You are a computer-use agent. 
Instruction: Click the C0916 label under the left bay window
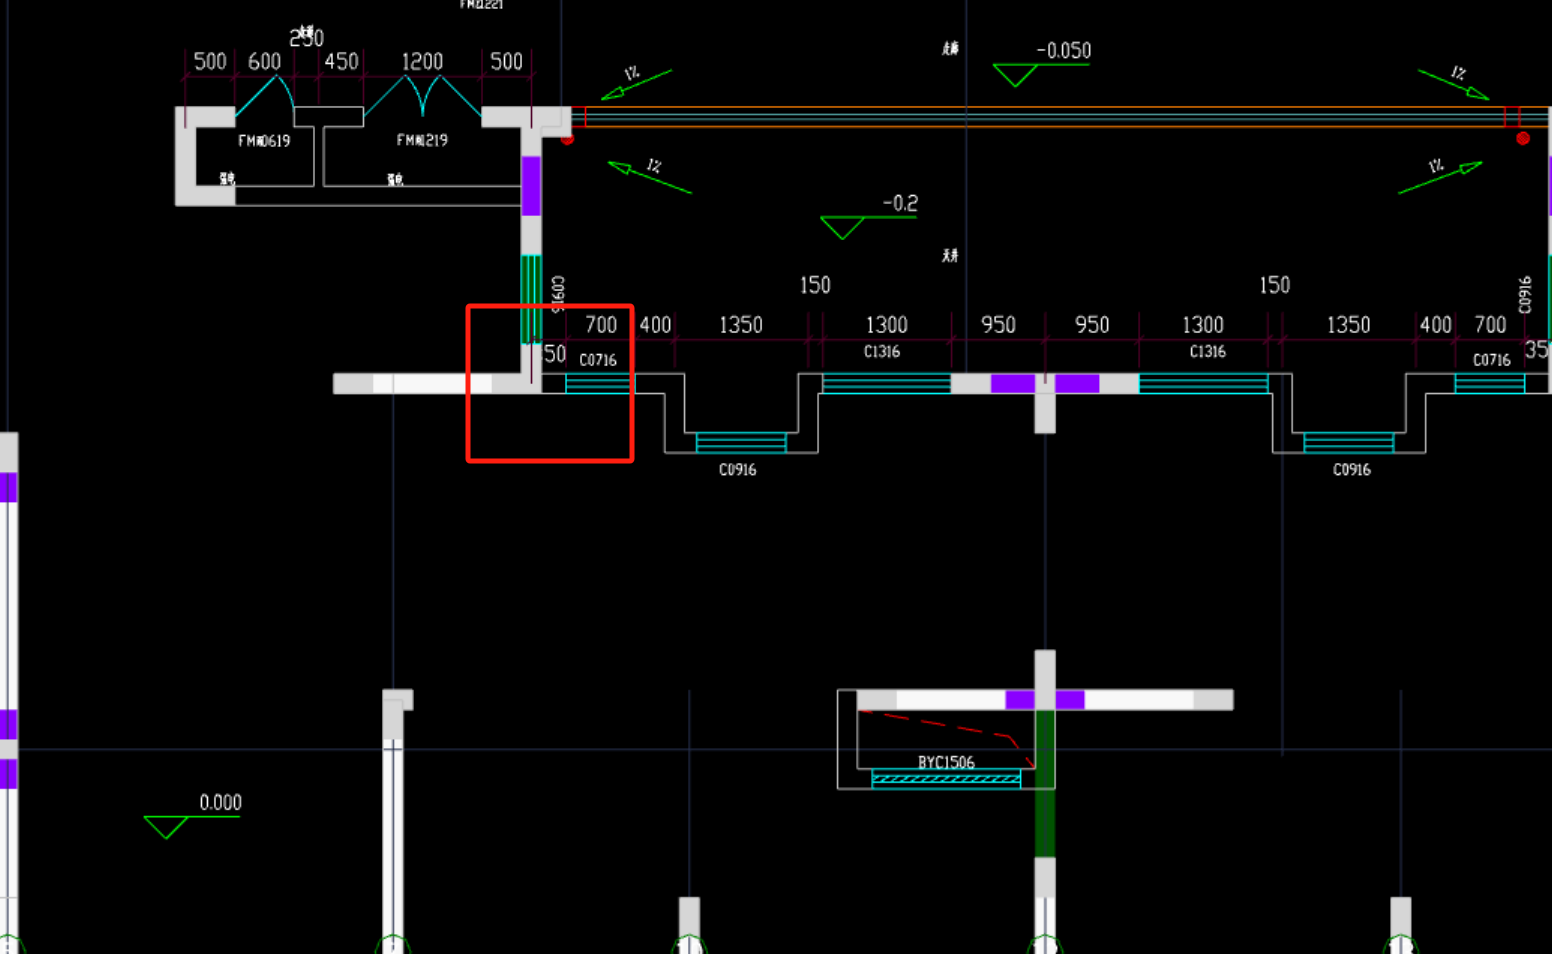click(x=738, y=470)
